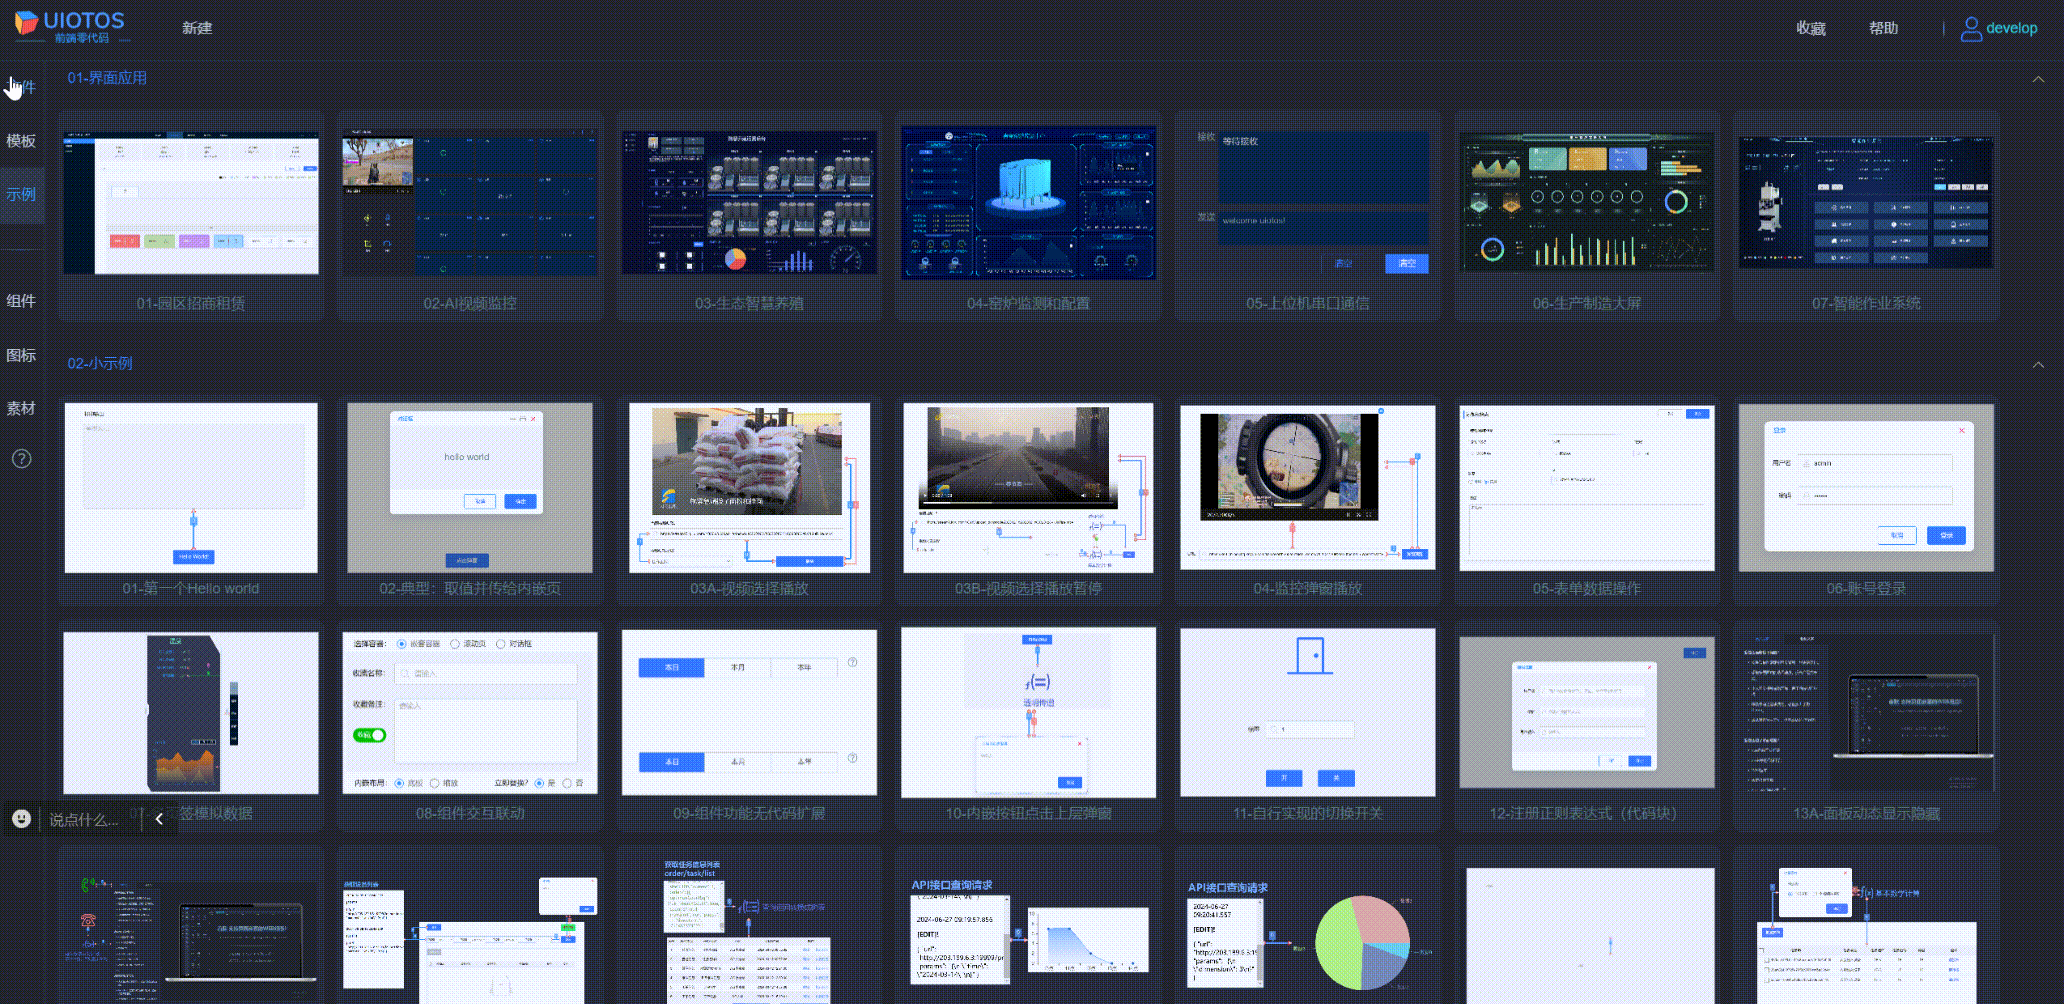This screenshot has width=2064, height=1004.
Task: Open the 04-窑炉监测和配置 example thumbnail
Action: tap(1028, 203)
